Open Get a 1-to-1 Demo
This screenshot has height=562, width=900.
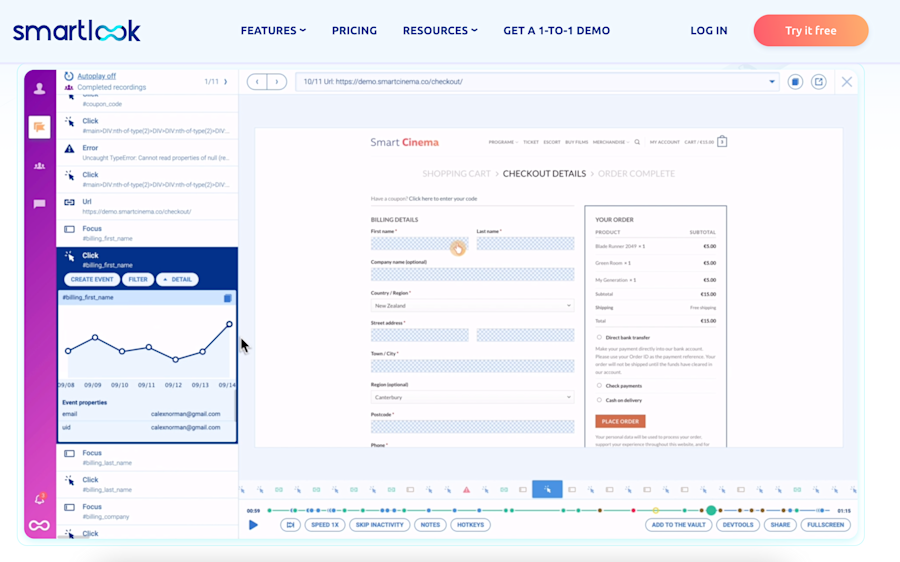point(557,30)
